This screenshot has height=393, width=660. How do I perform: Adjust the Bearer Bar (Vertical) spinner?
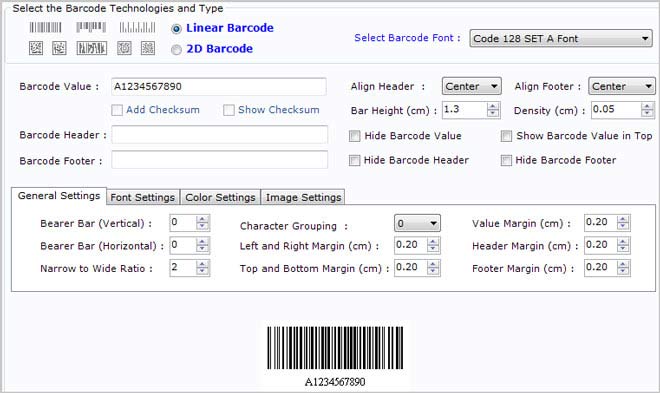point(202,223)
